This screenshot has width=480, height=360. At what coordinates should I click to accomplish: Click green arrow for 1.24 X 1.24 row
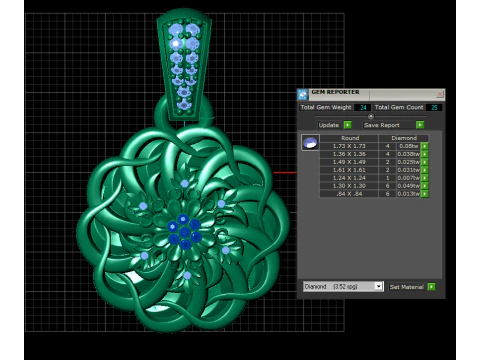[x=425, y=178]
